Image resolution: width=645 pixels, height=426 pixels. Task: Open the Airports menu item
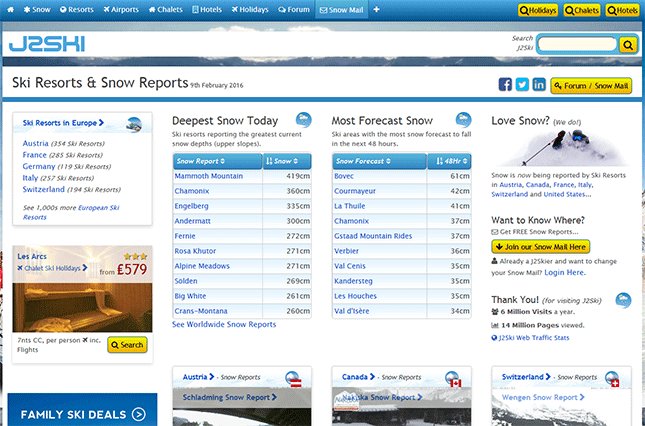(x=121, y=9)
